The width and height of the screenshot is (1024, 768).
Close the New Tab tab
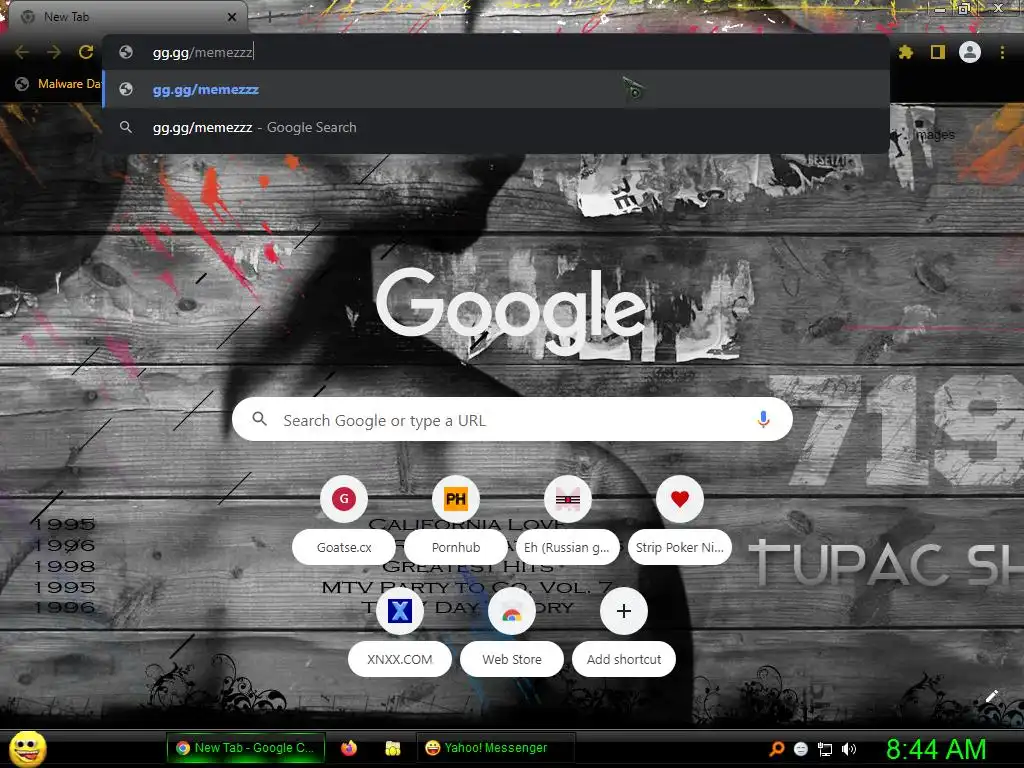pos(232,17)
